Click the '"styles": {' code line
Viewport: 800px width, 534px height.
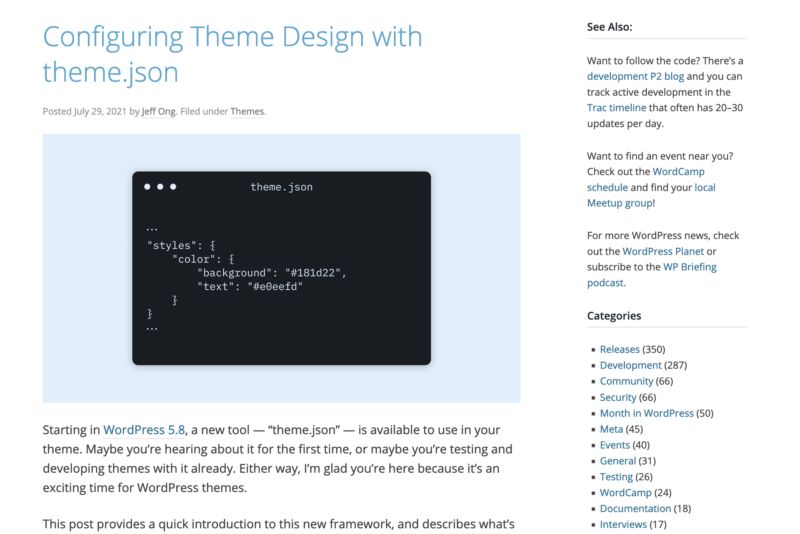tap(181, 245)
